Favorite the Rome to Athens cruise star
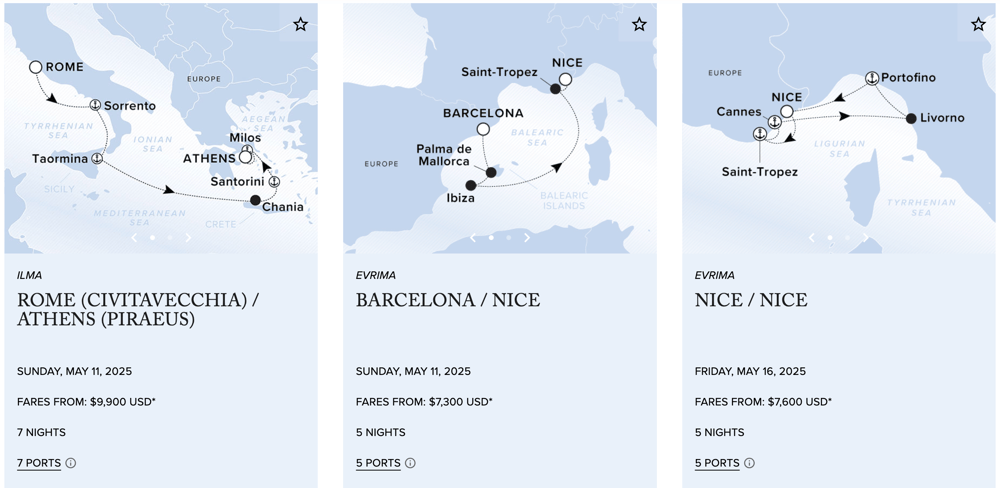The width and height of the screenshot is (1000, 488). tap(300, 24)
